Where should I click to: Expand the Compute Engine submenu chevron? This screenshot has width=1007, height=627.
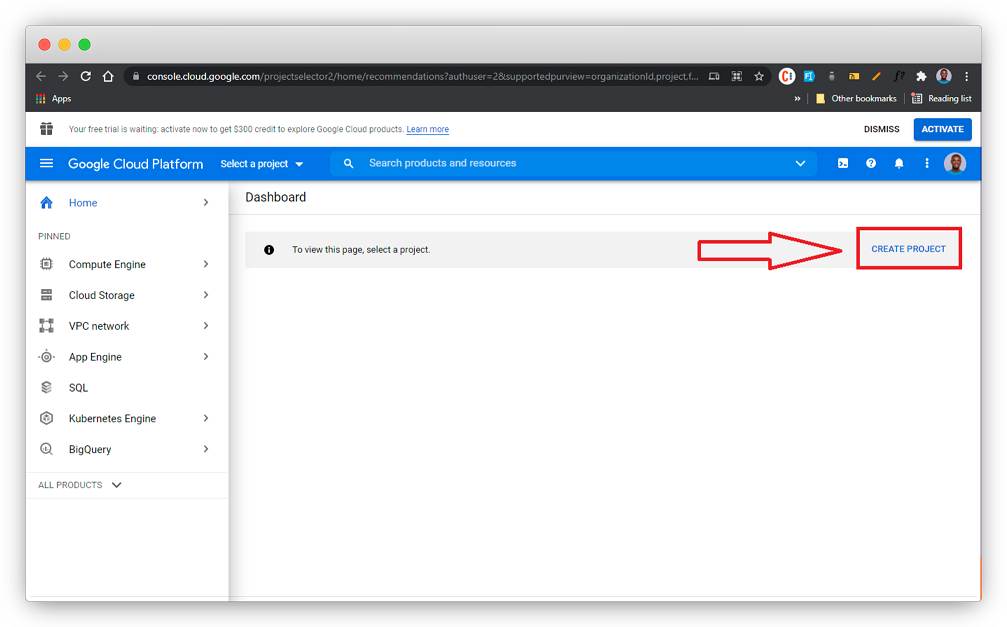point(206,264)
